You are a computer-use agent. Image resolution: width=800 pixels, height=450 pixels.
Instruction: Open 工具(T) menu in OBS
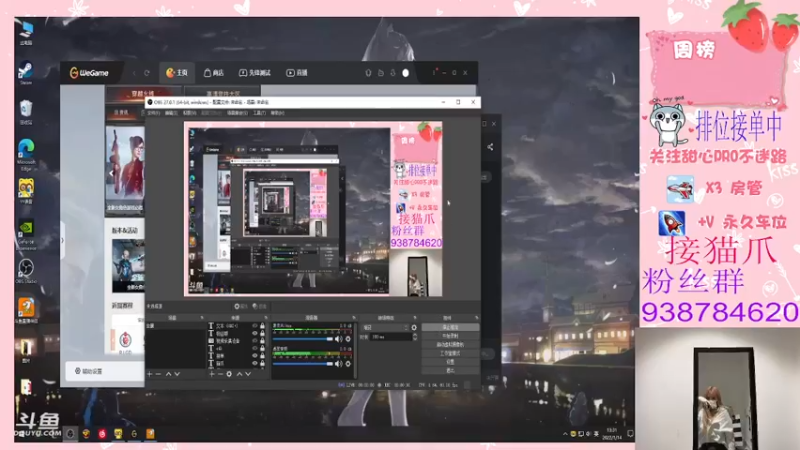tap(259, 113)
